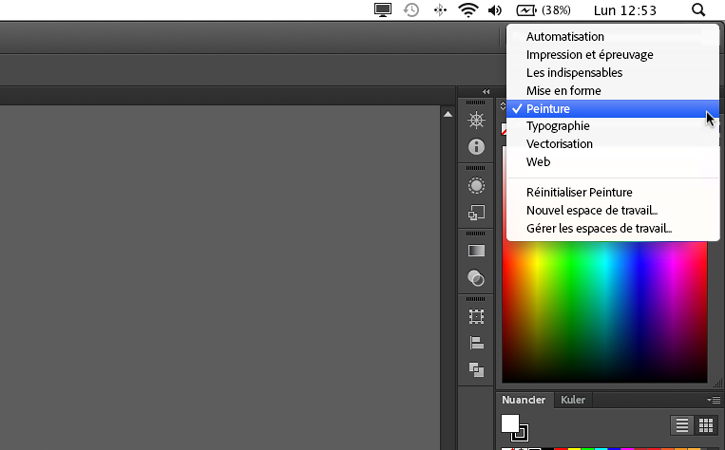
Task: Choose Nouvel espace de travail…
Action: [x=613, y=210]
